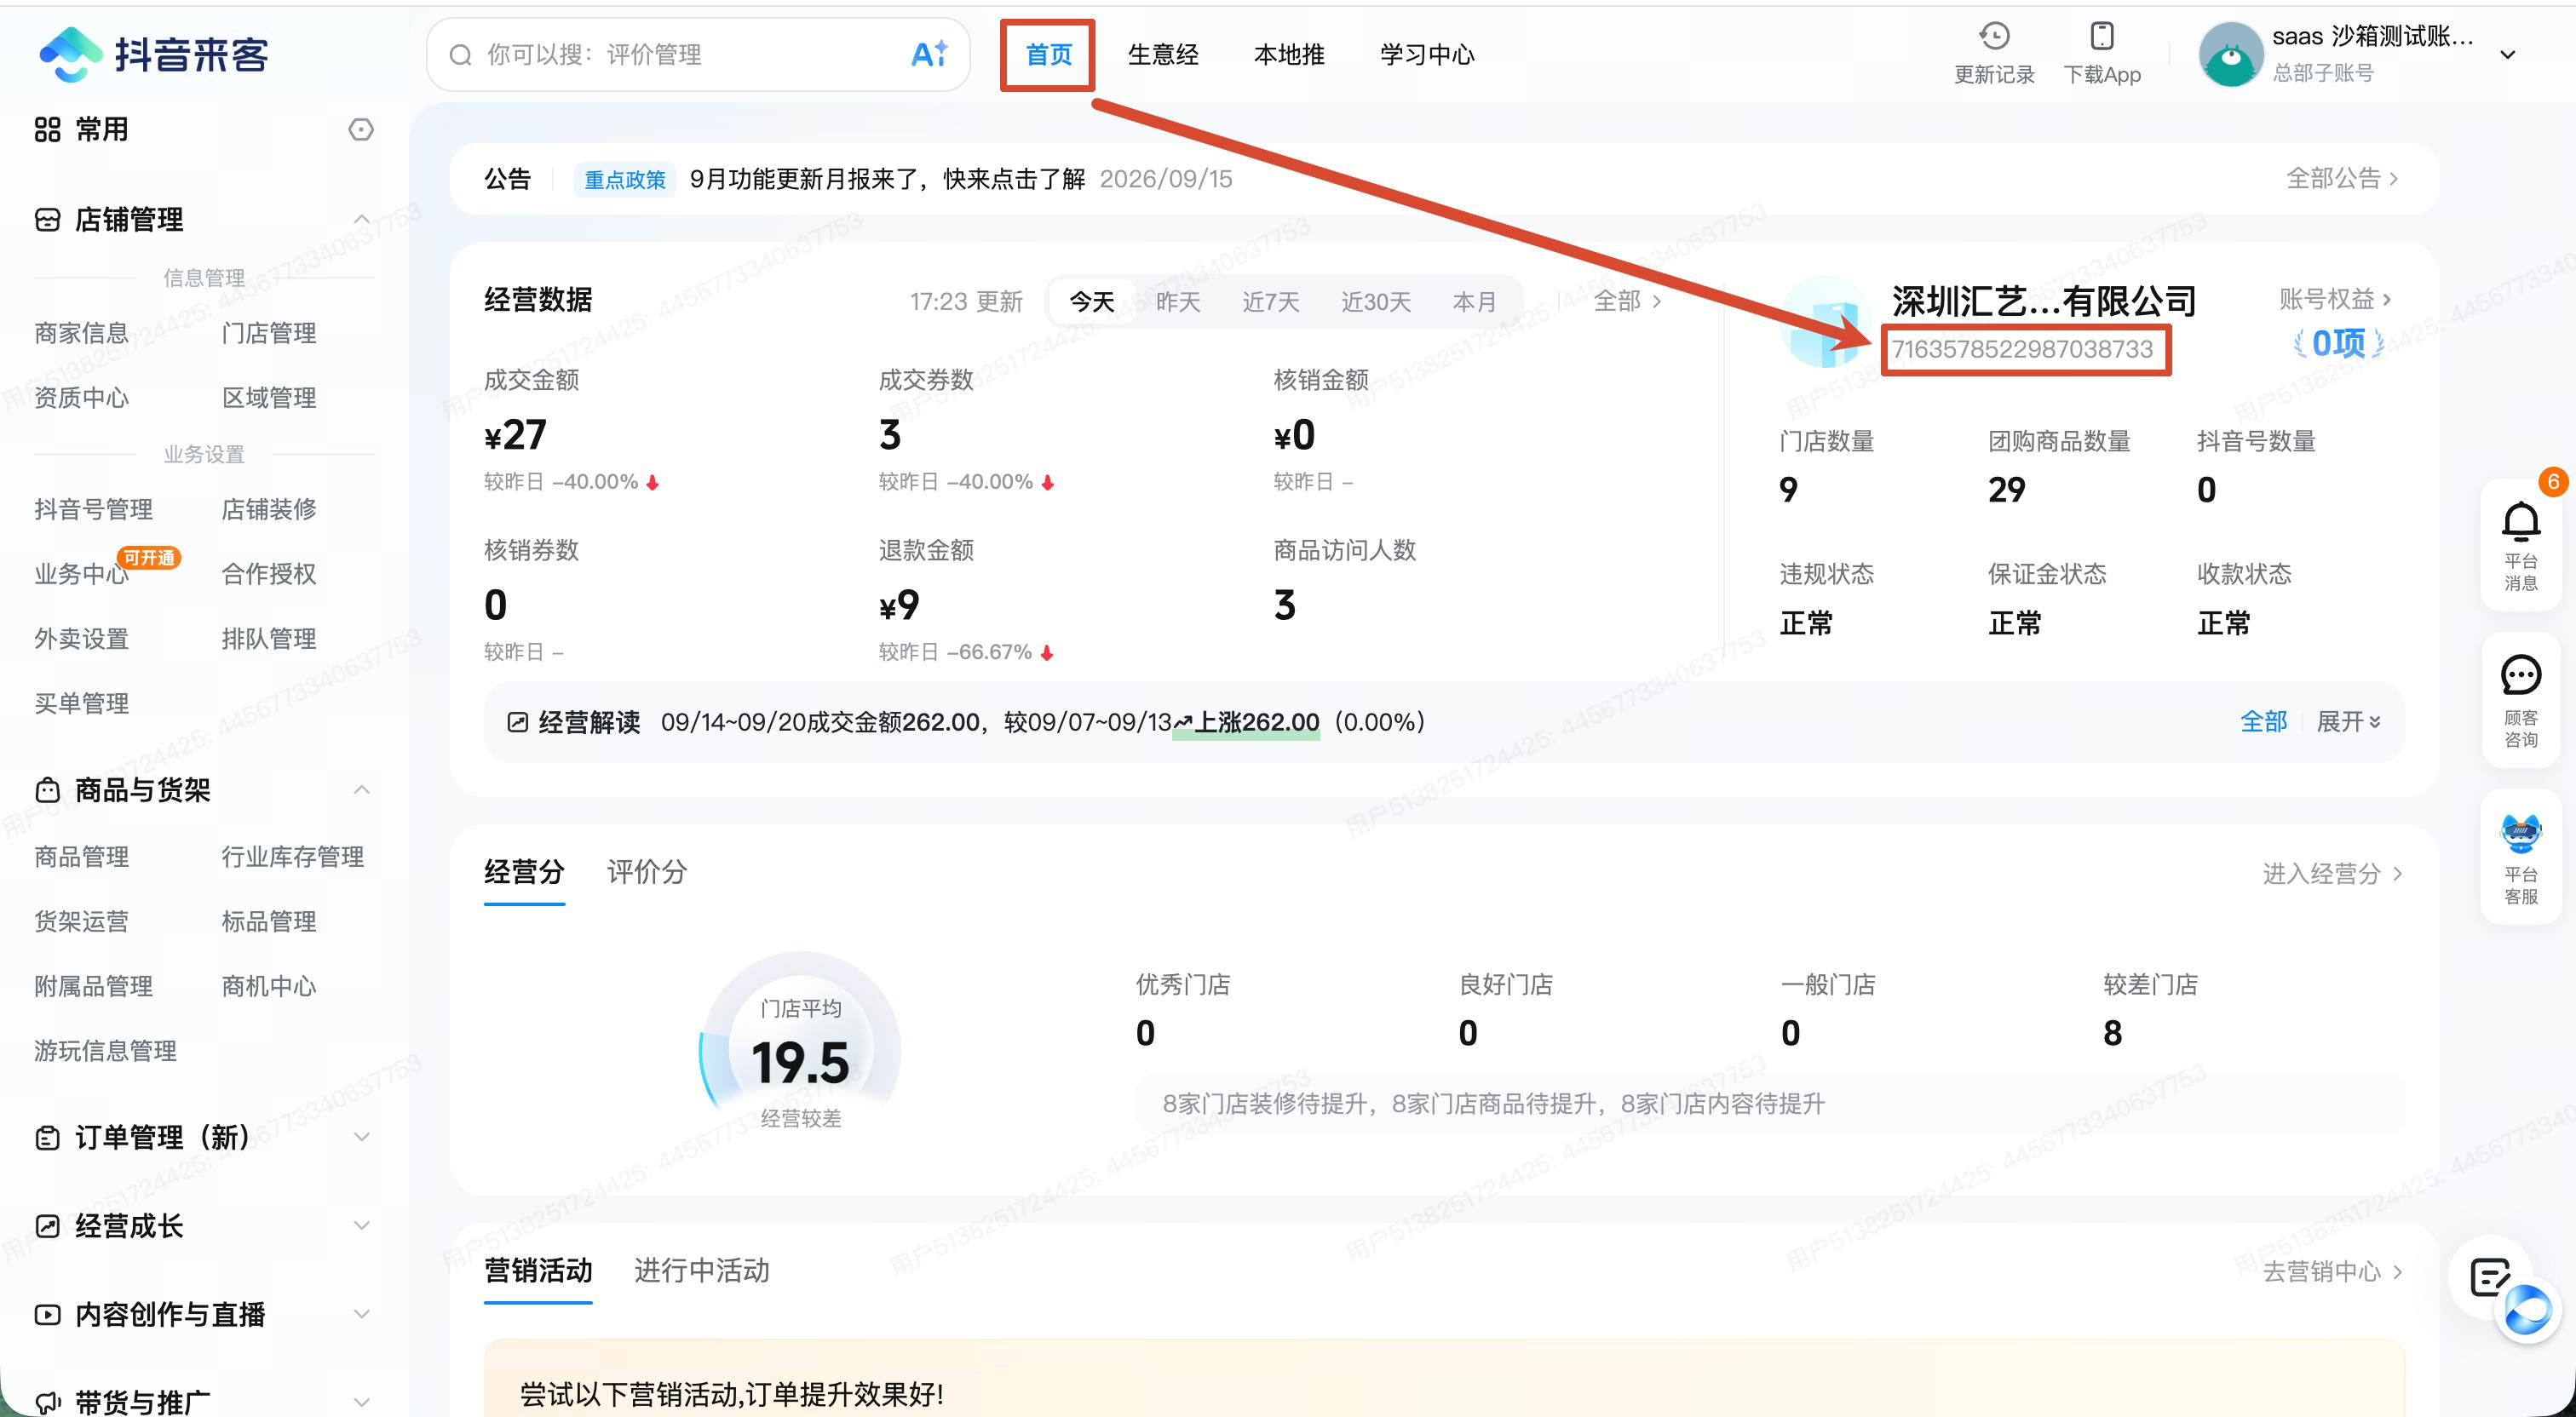Image resolution: width=2576 pixels, height=1417 pixels.
Task: Open 平台客服 robot assistant
Action: [2520, 833]
